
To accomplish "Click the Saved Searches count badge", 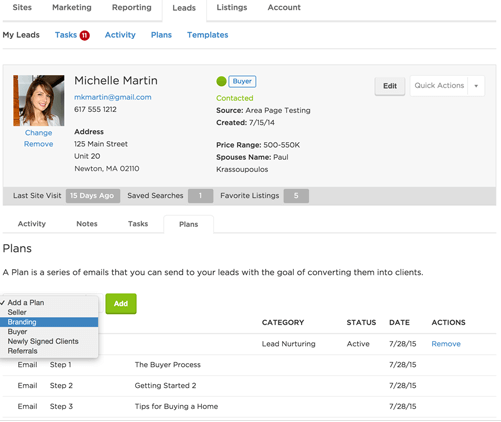I will 200,196.
